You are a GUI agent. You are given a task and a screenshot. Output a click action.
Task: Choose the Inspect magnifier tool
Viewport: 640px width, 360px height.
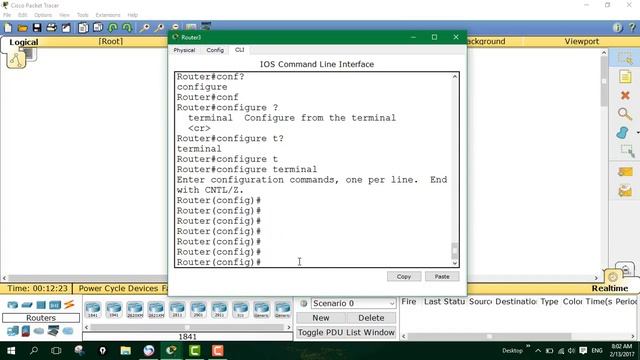(x=625, y=114)
